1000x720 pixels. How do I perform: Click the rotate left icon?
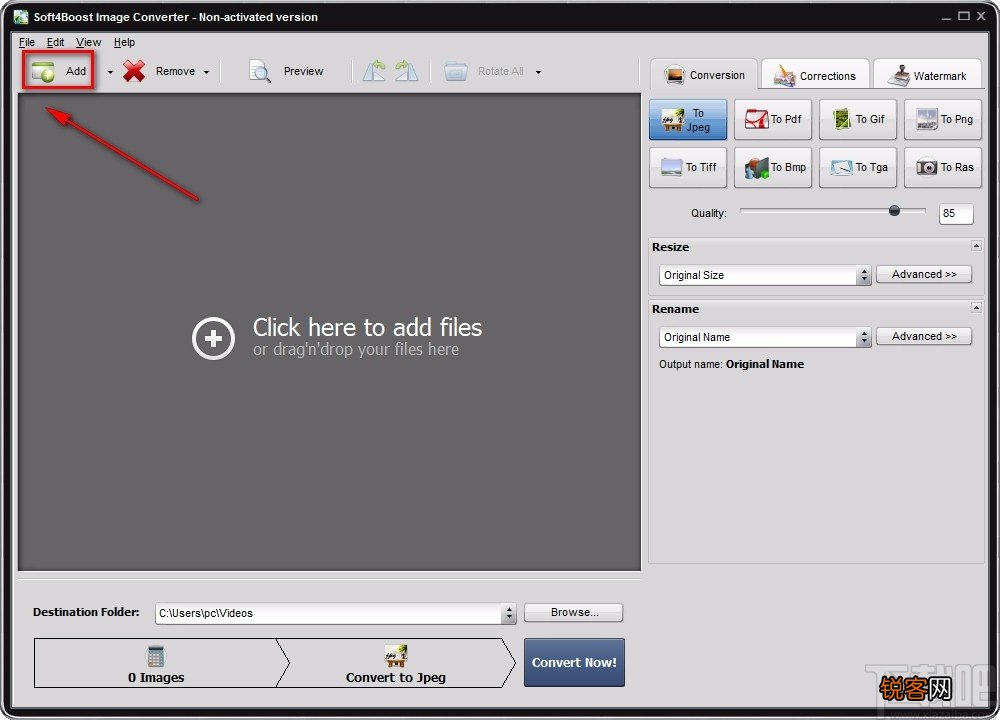pos(375,71)
